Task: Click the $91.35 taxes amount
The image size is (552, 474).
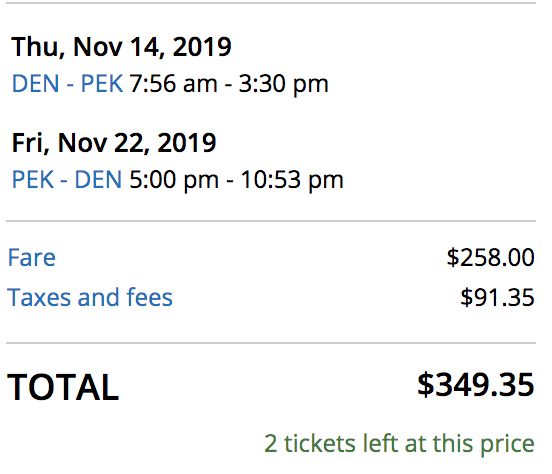Action: [x=498, y=297]
